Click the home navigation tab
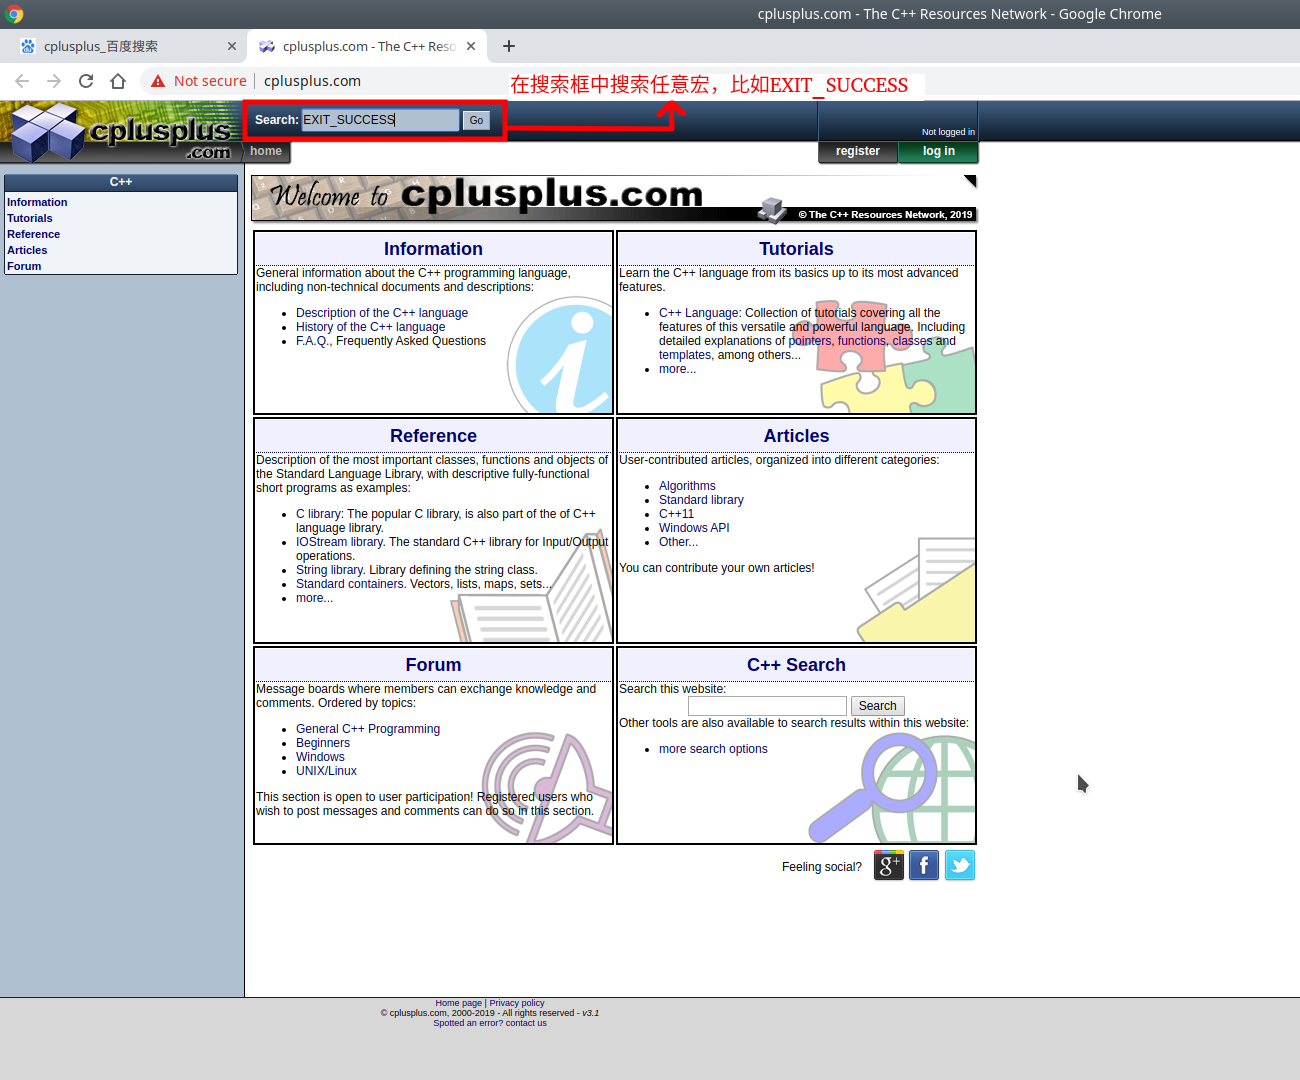The height and width of the screenshot is (1080, 1300). 267,151
